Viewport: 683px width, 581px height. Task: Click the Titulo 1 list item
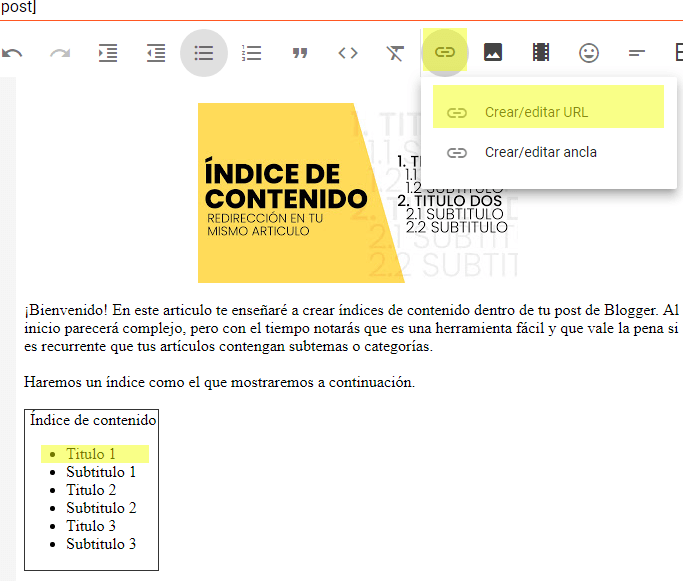pyautogui.click(x=91, y=454)
